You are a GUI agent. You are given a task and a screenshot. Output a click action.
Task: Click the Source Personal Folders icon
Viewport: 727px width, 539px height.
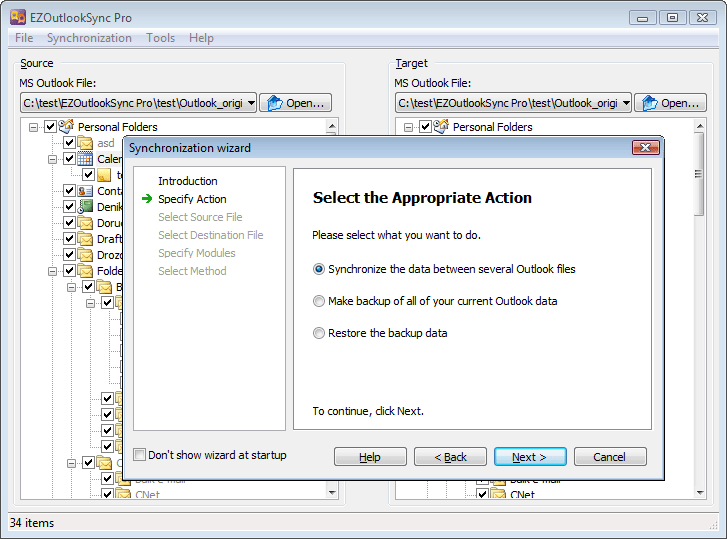[67, 126]
